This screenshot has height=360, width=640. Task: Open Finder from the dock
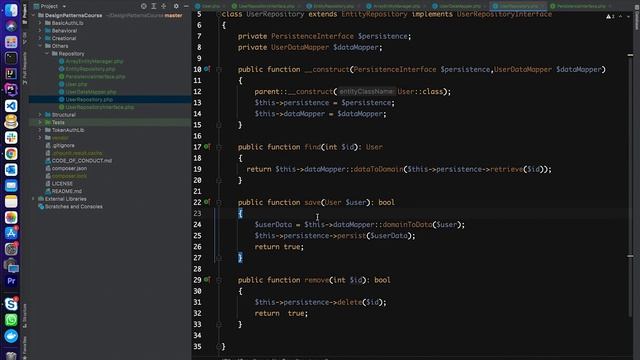pos(11,10)
